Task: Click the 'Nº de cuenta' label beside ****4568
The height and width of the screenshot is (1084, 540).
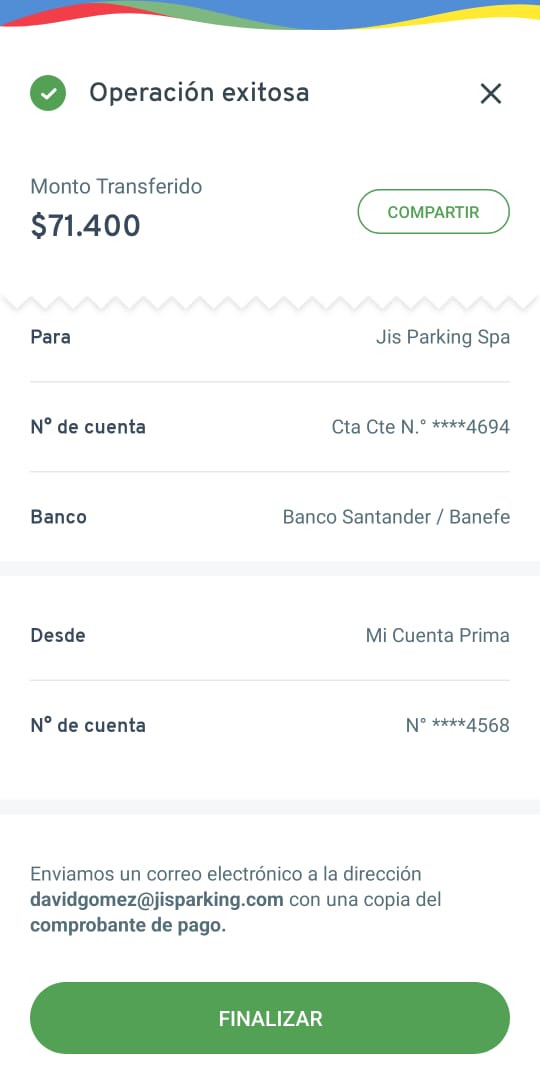Action: click(88, 725)
